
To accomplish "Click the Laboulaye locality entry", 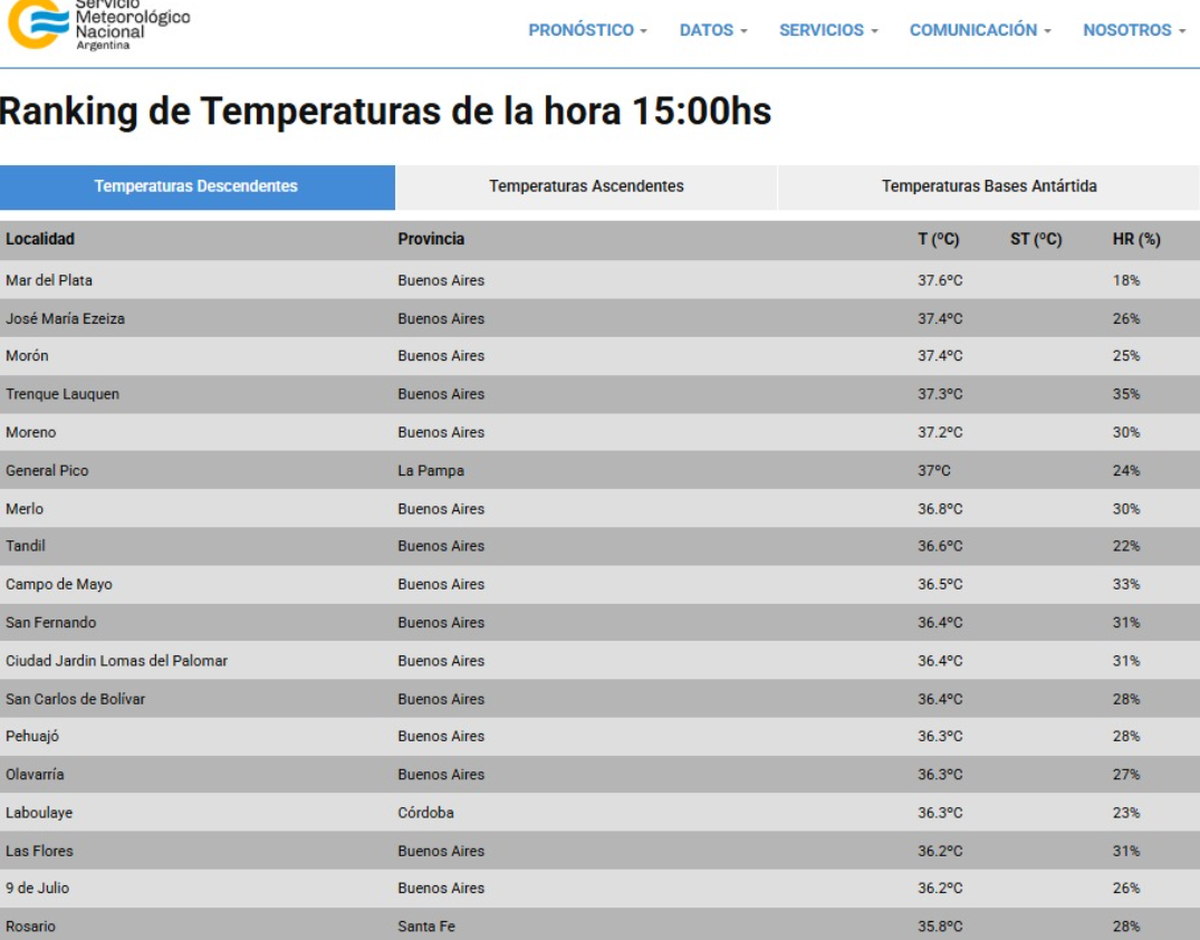I will [39, 812].
